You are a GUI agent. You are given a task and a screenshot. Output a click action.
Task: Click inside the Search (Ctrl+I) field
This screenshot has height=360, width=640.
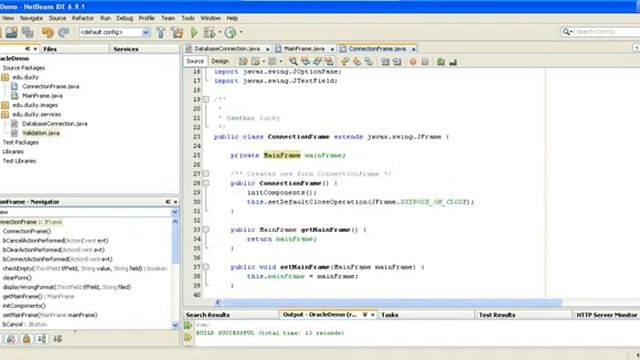tap(607, 32)
